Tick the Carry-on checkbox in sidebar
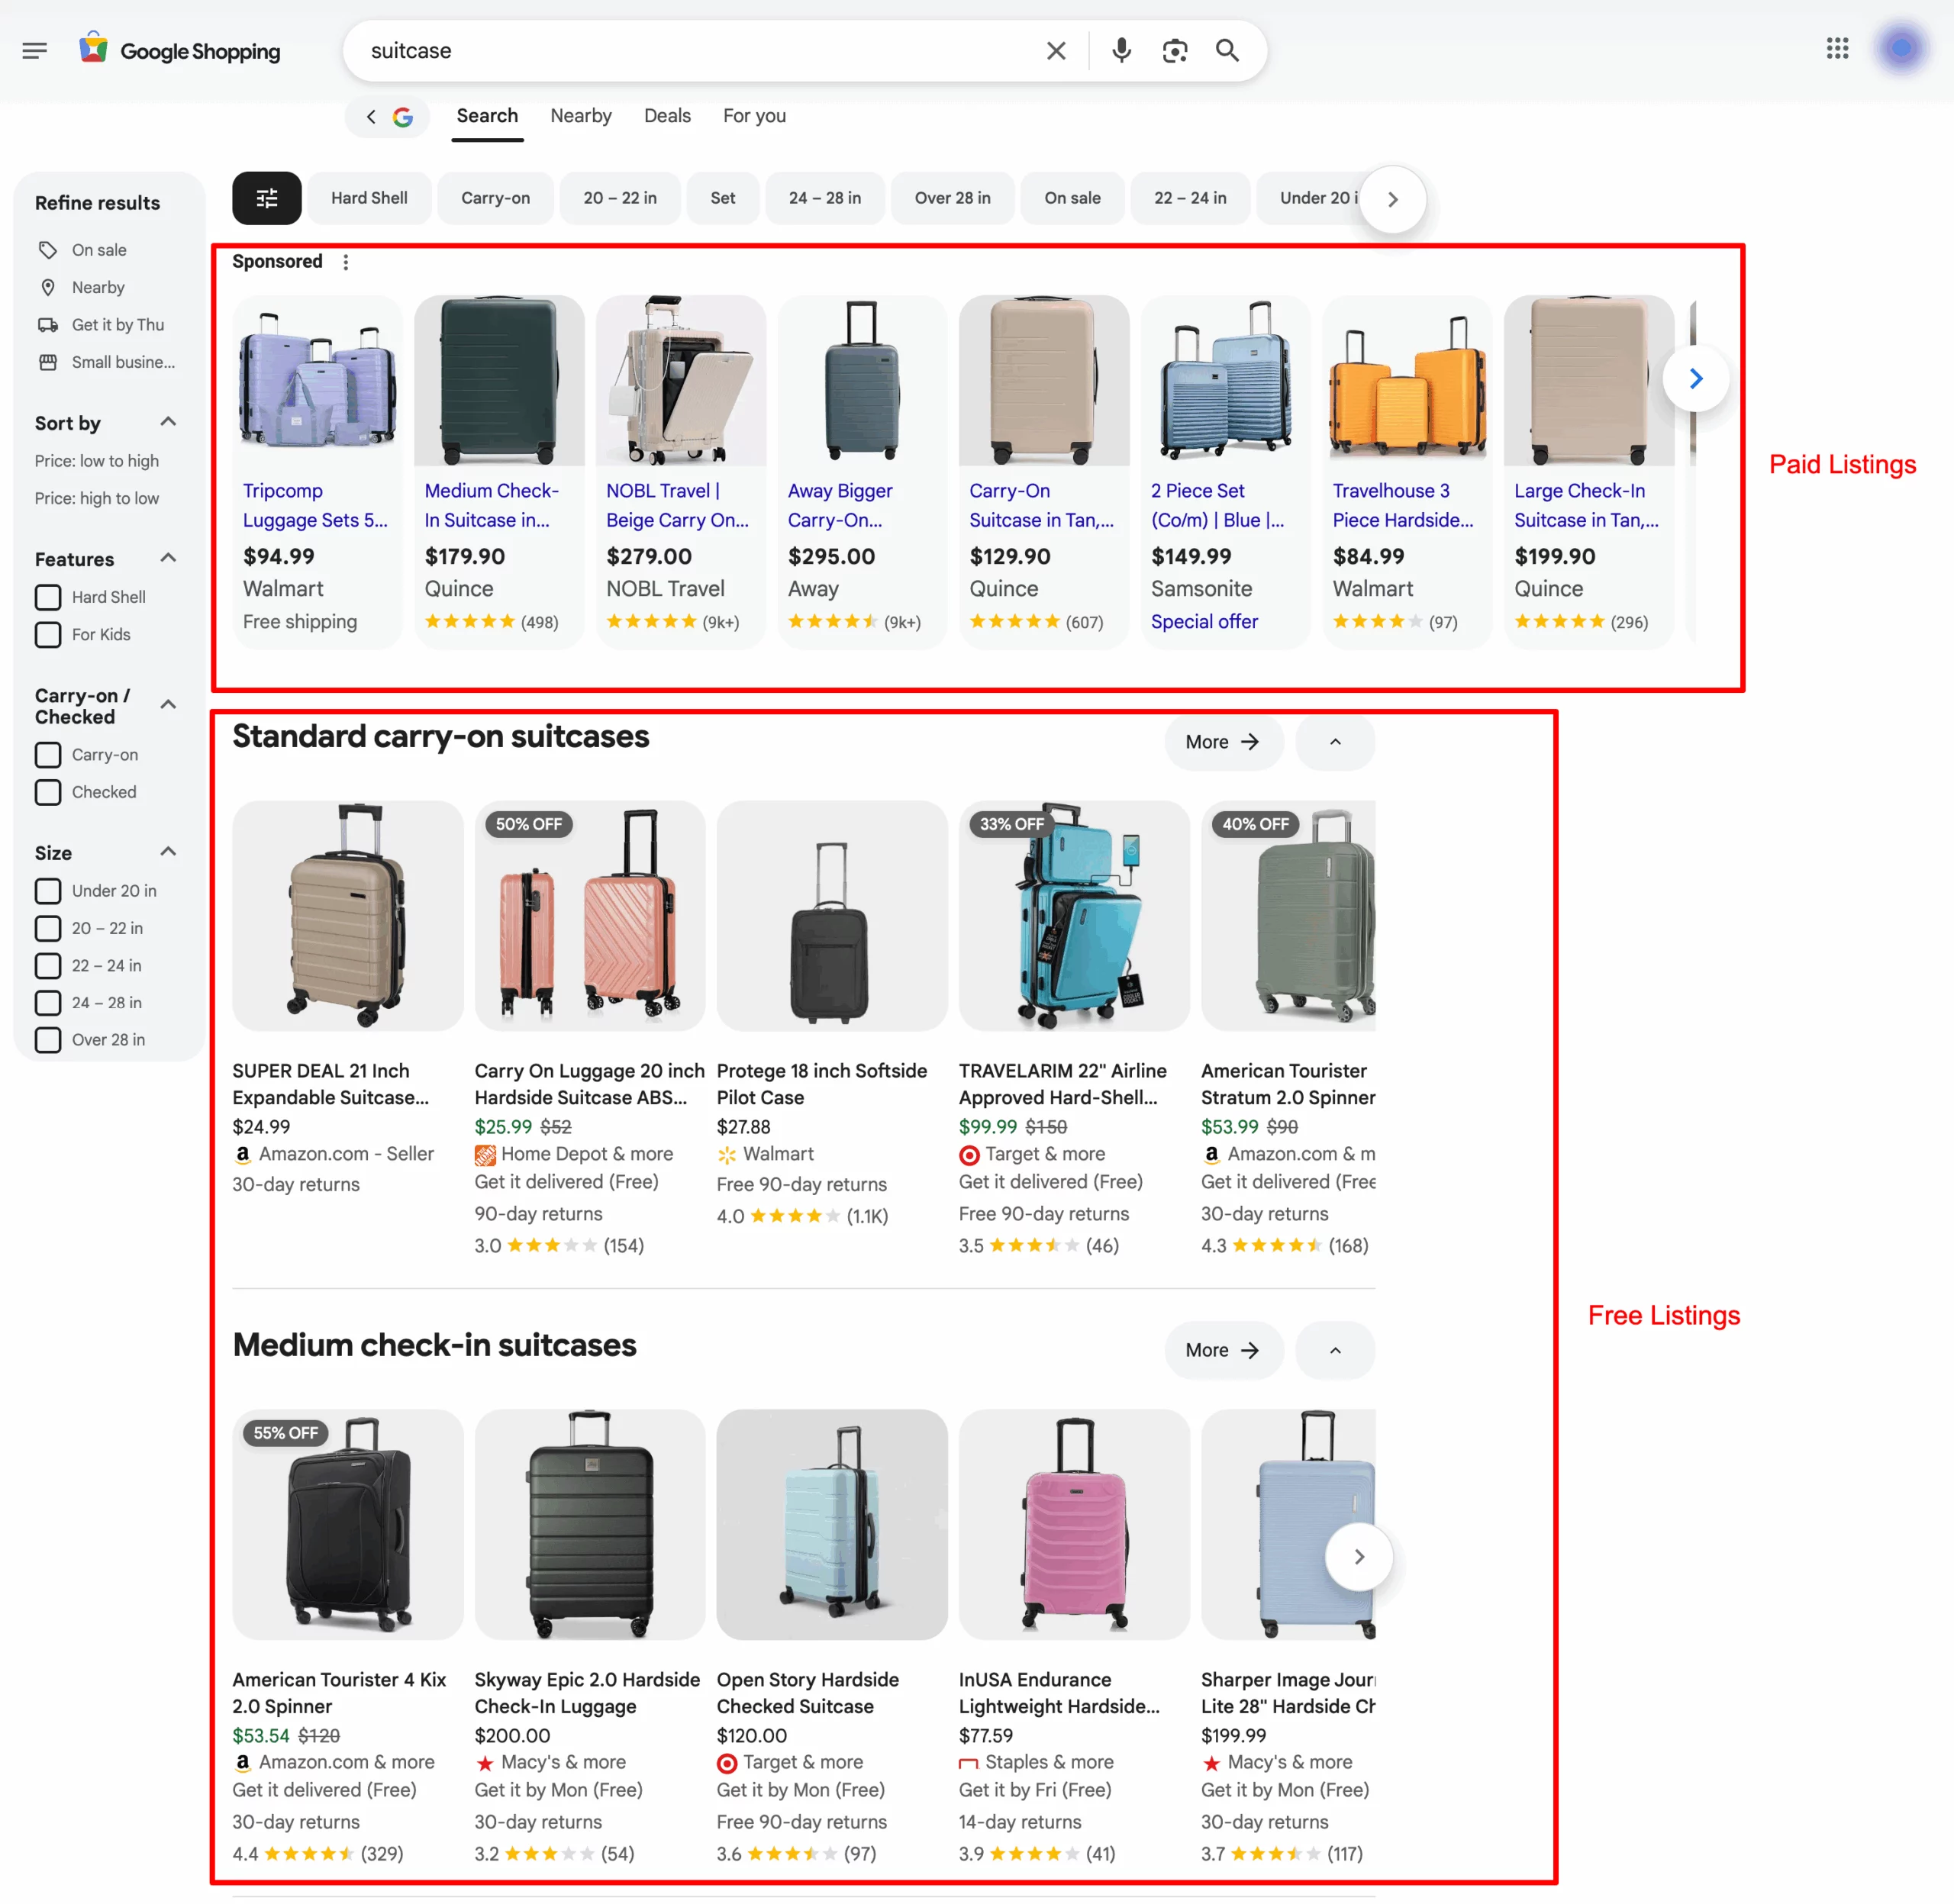1954x1904 pixels. 48,755
